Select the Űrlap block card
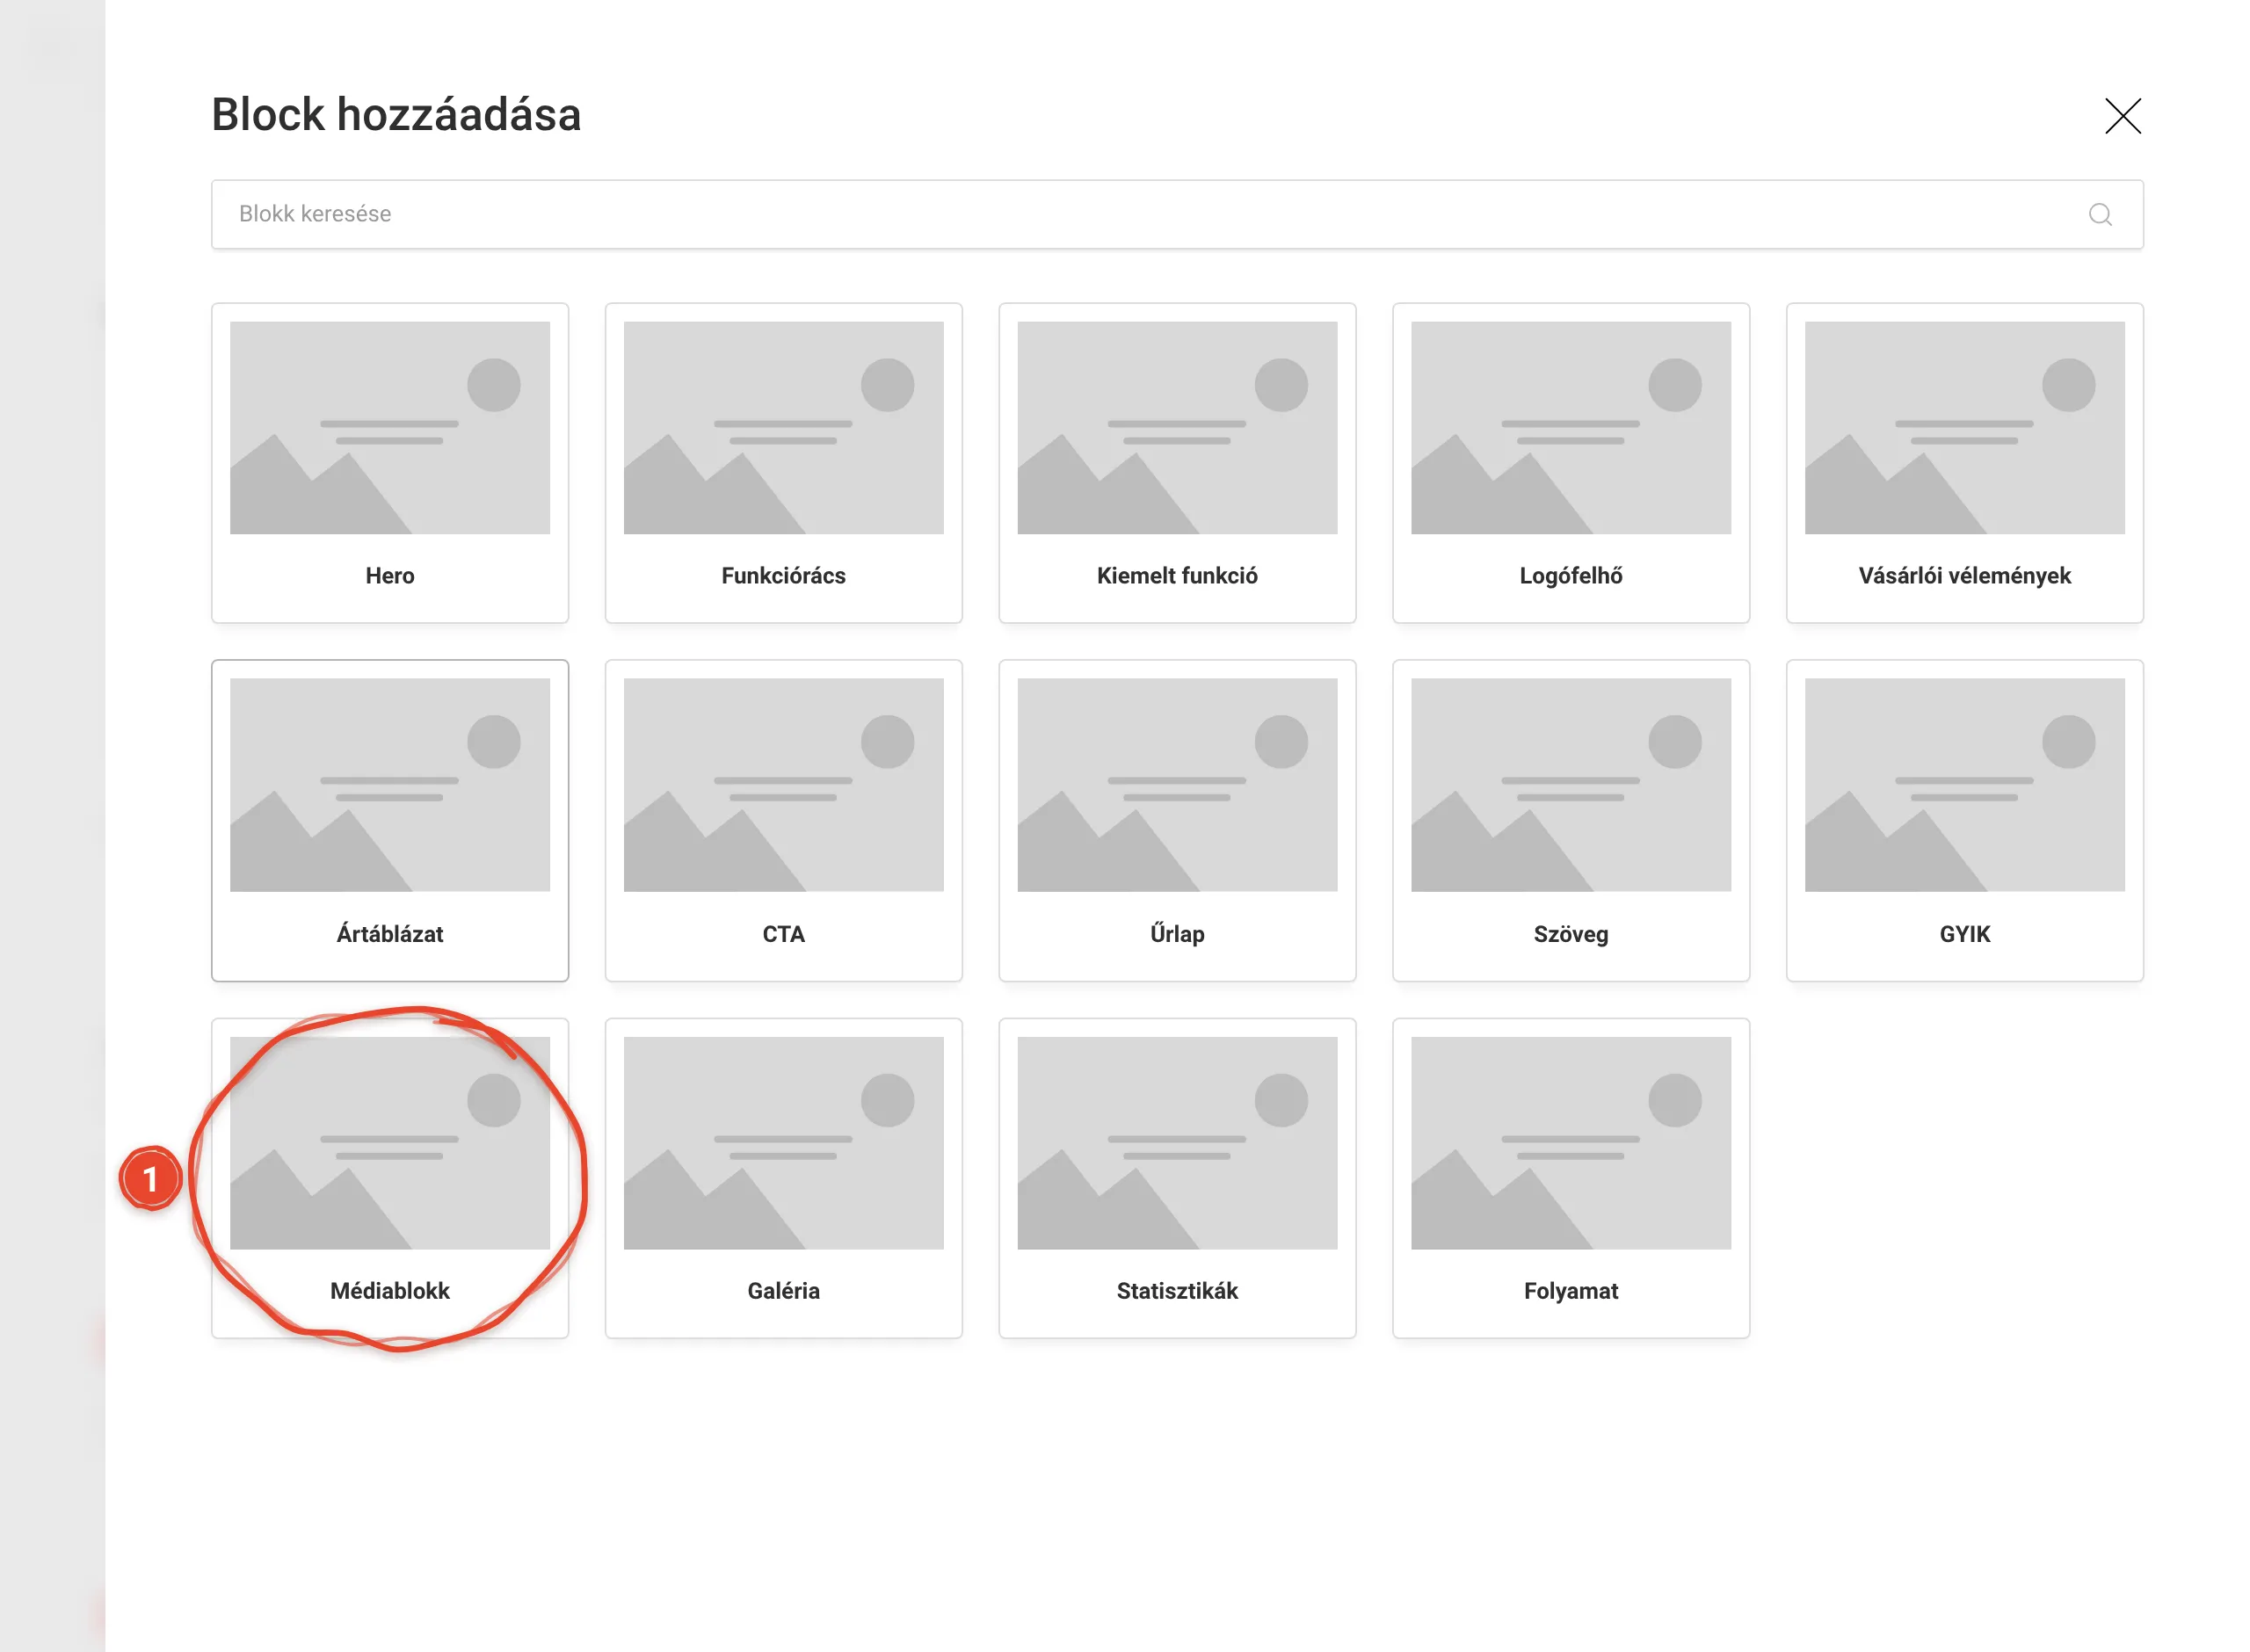 [1177, 820]
